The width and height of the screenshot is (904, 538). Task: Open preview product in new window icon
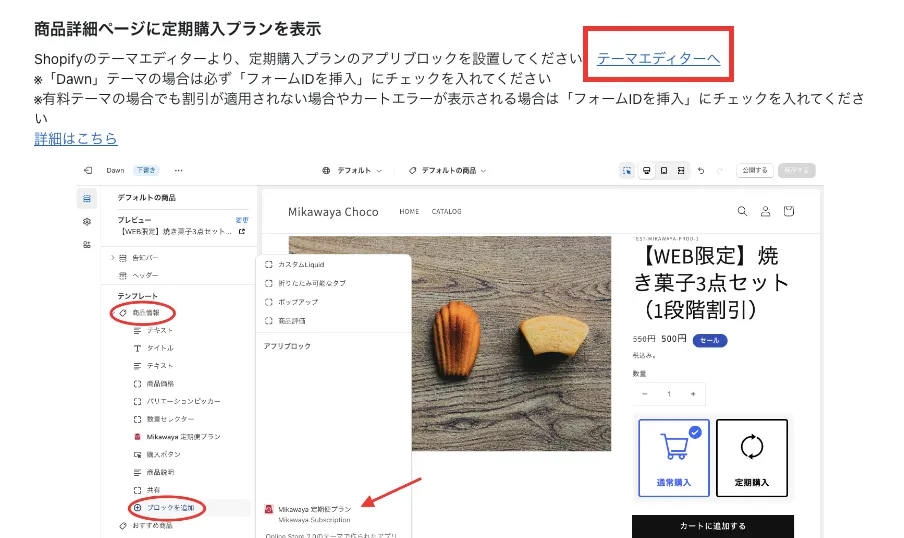(242, 231)
